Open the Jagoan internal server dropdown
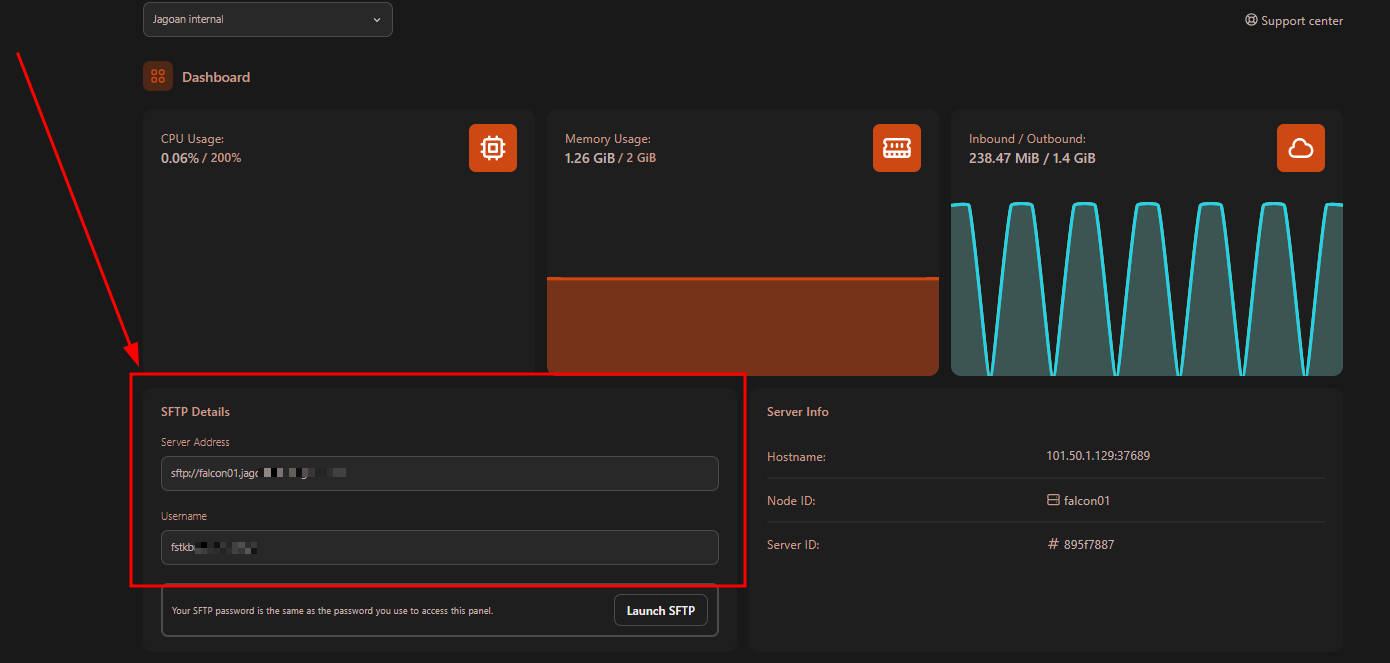The width and height of the screenshot is (1390, 663). 268,19
